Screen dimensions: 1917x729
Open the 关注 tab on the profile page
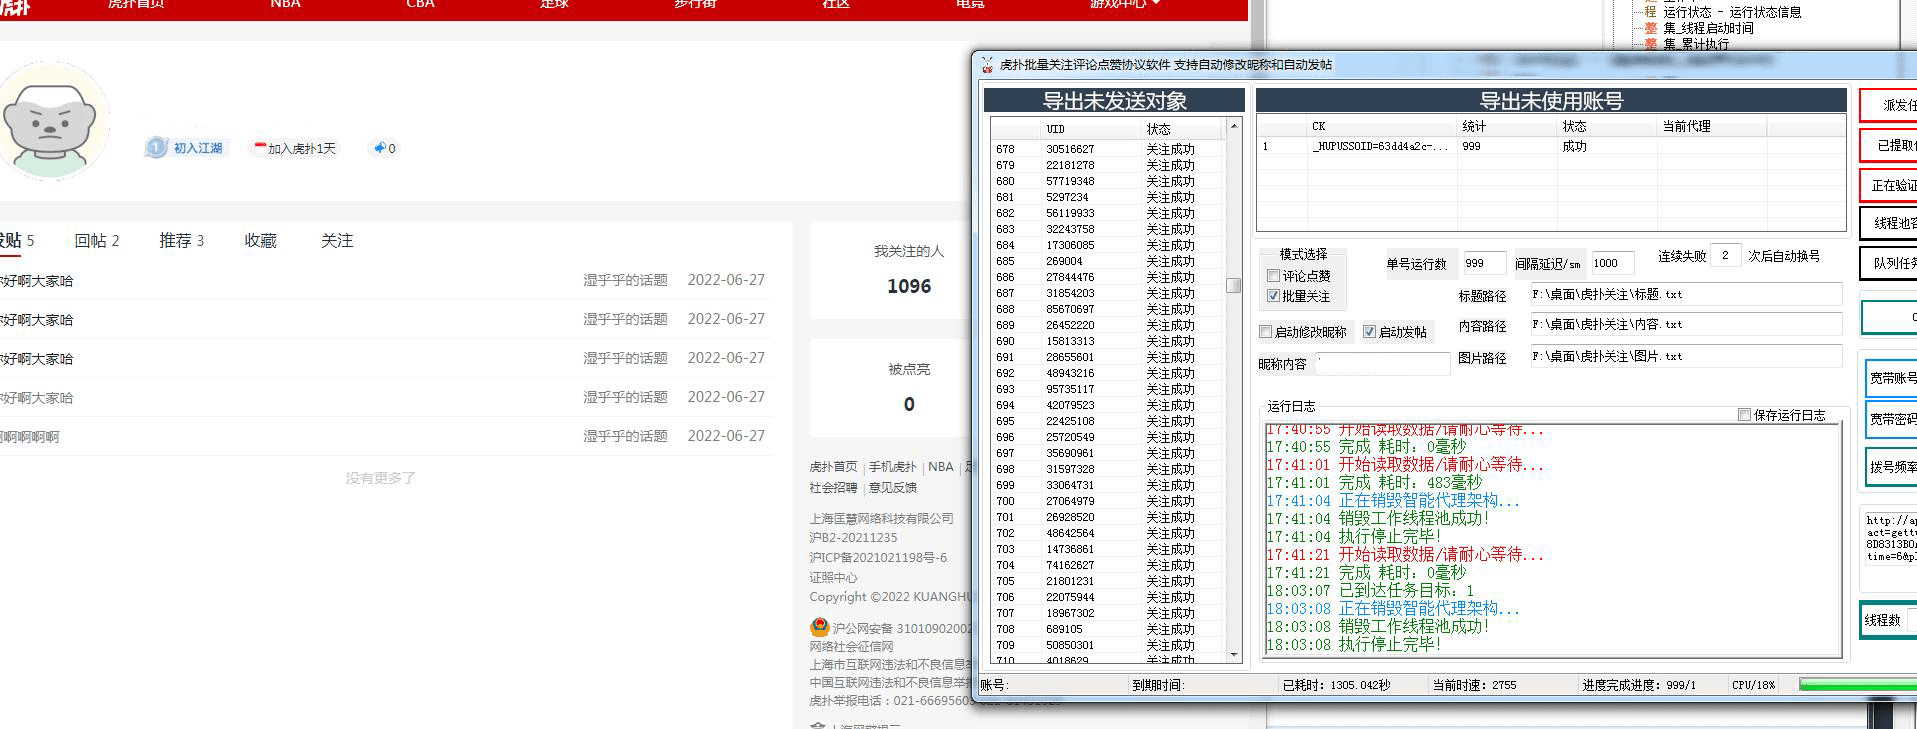coord(337,241)
